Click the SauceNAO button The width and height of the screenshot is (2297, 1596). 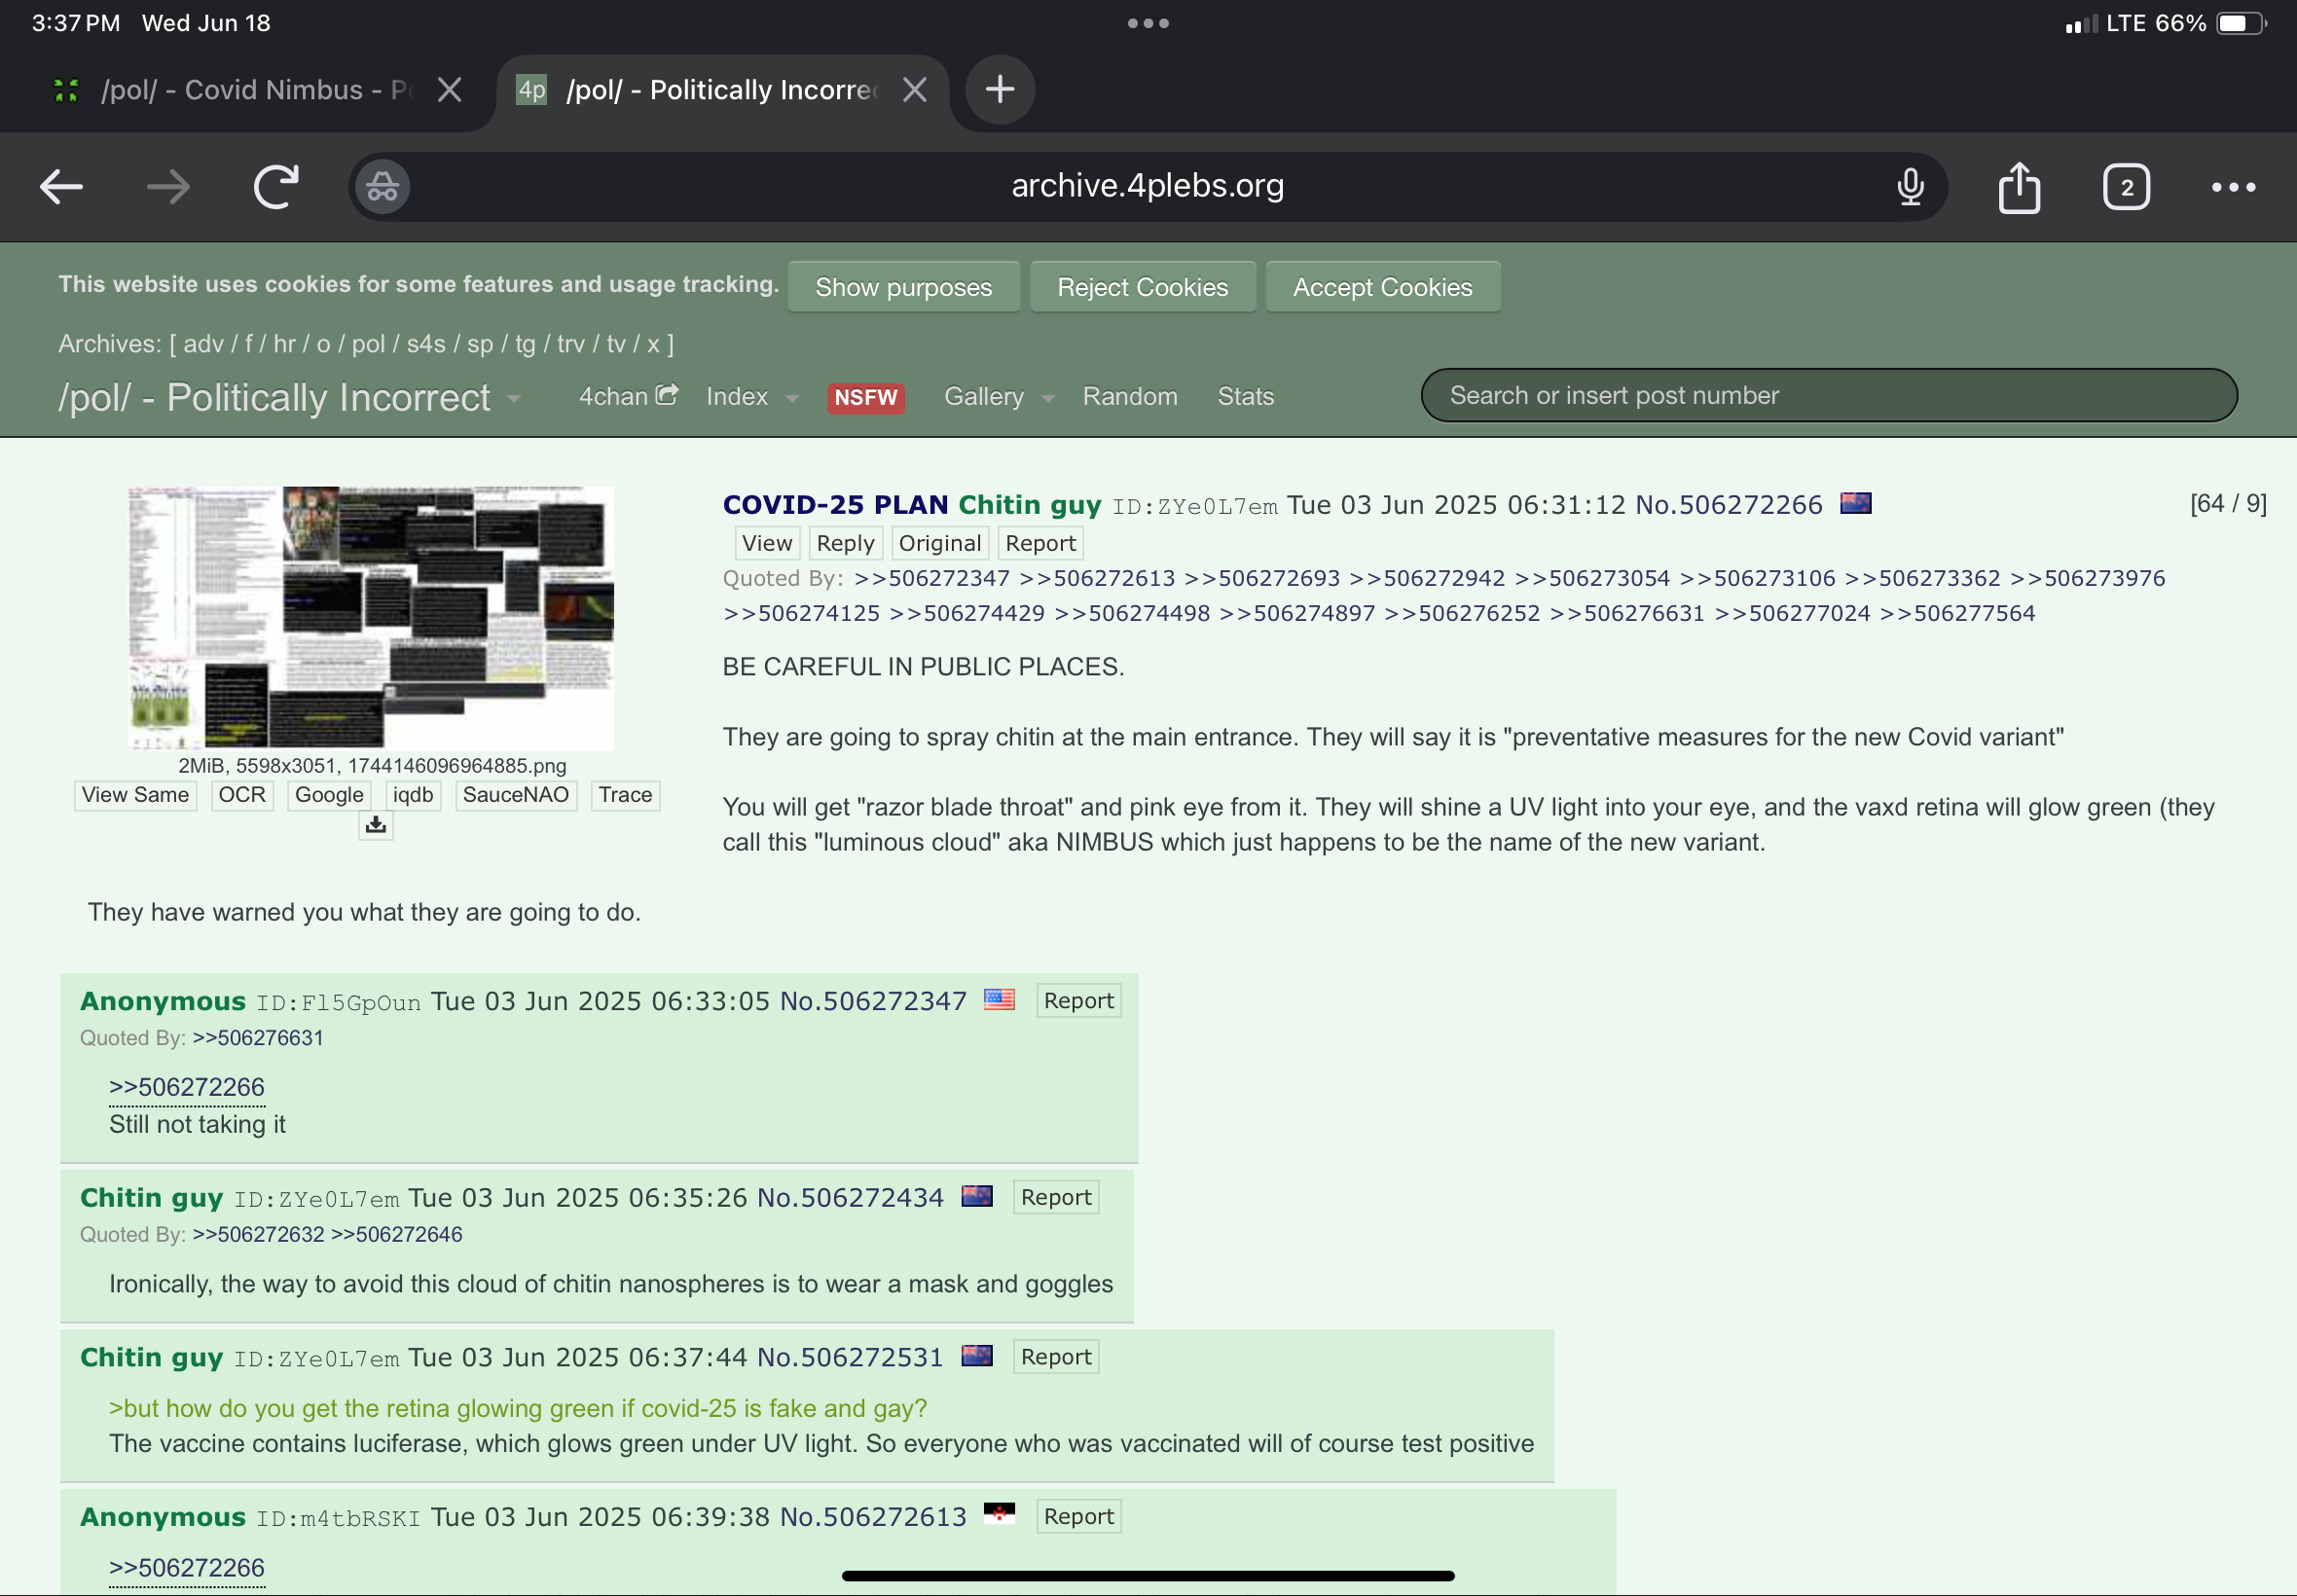(515, 795)
